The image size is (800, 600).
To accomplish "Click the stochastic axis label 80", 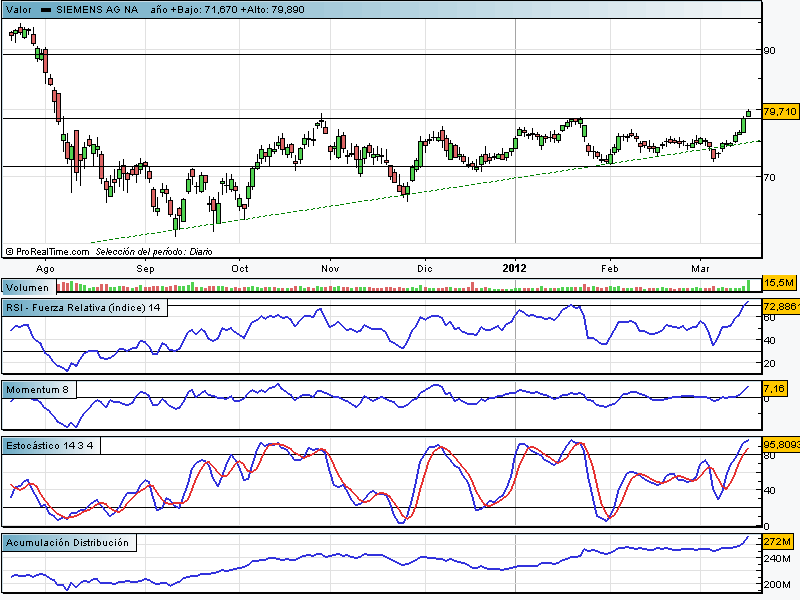I will [769, 456].
